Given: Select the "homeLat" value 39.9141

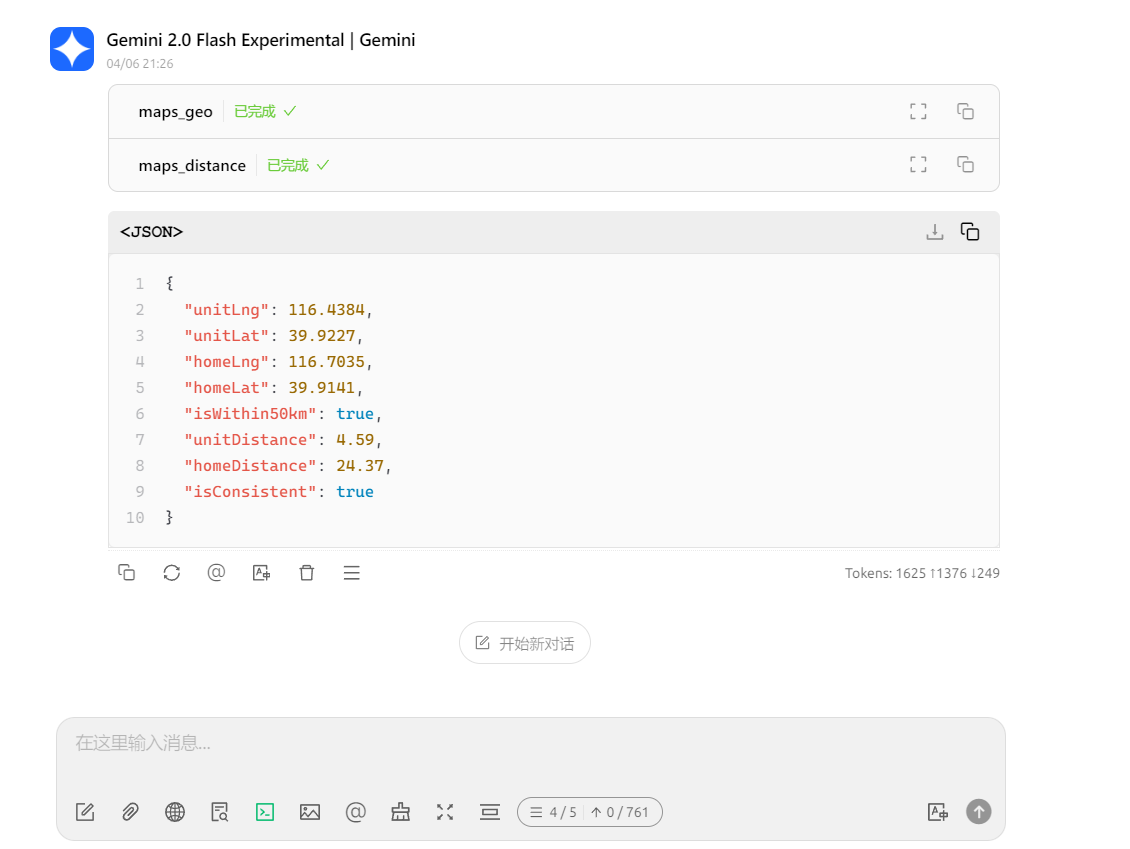Looking at the screenshot, I should pos(322,388).
